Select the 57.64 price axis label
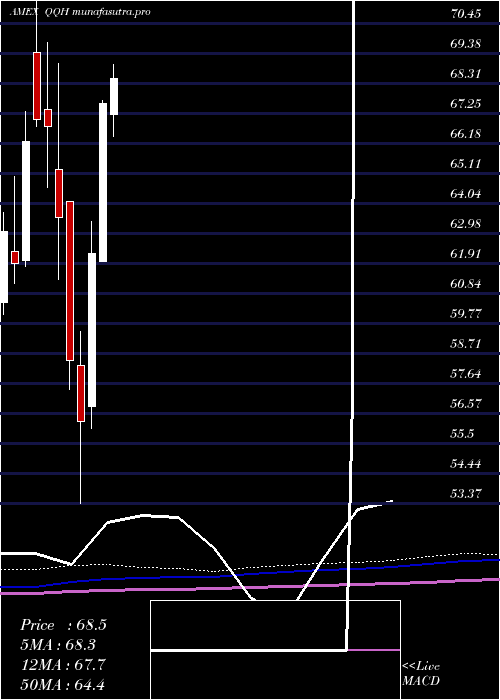 point(466,374)
